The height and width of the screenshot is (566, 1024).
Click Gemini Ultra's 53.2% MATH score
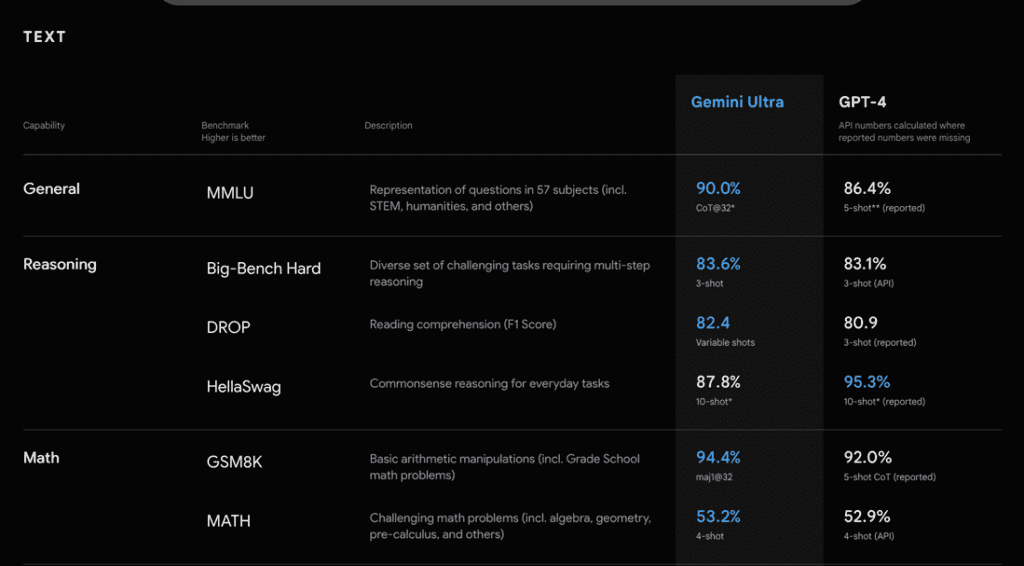pos(718,516)
